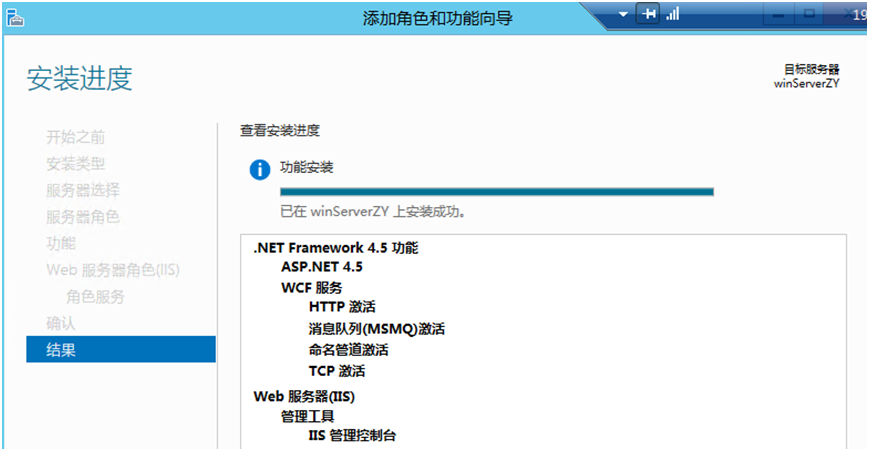The image size is (869, 451).
Task: Select the 开始之前 step in the sidebar
Action: [75, 137]
